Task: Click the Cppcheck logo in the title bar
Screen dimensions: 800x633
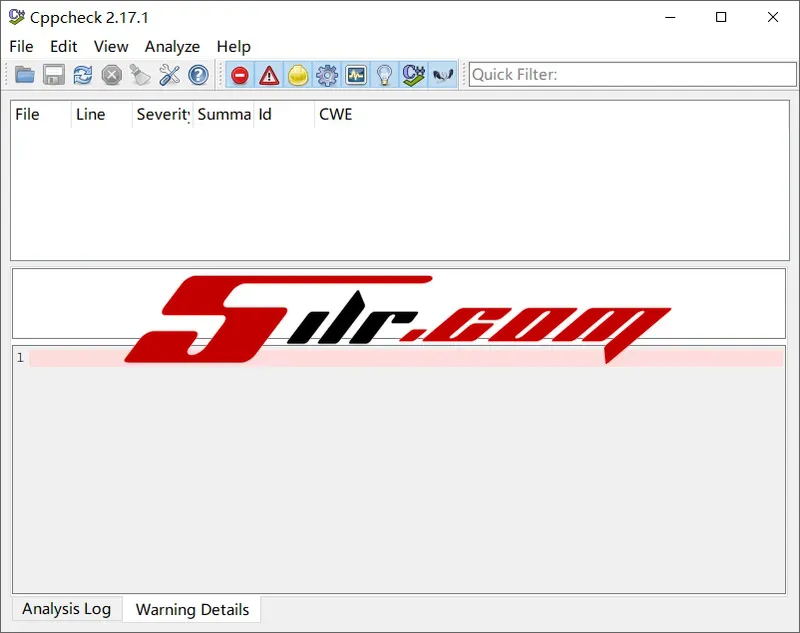Action: [x=16, y=17]
